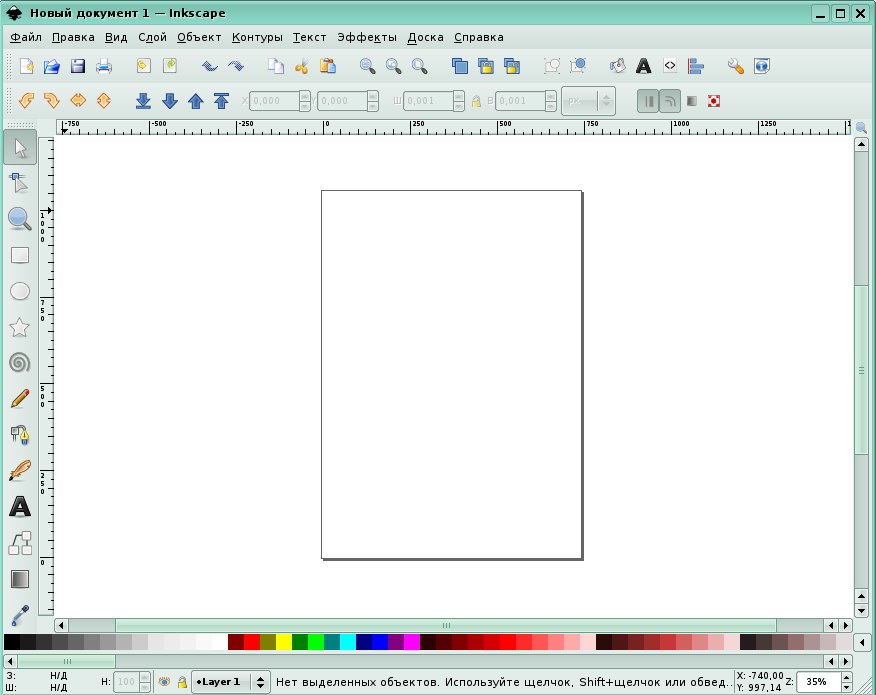
Task: Choose the Text tool in left toolbox
Action: [x=19, y=507]
